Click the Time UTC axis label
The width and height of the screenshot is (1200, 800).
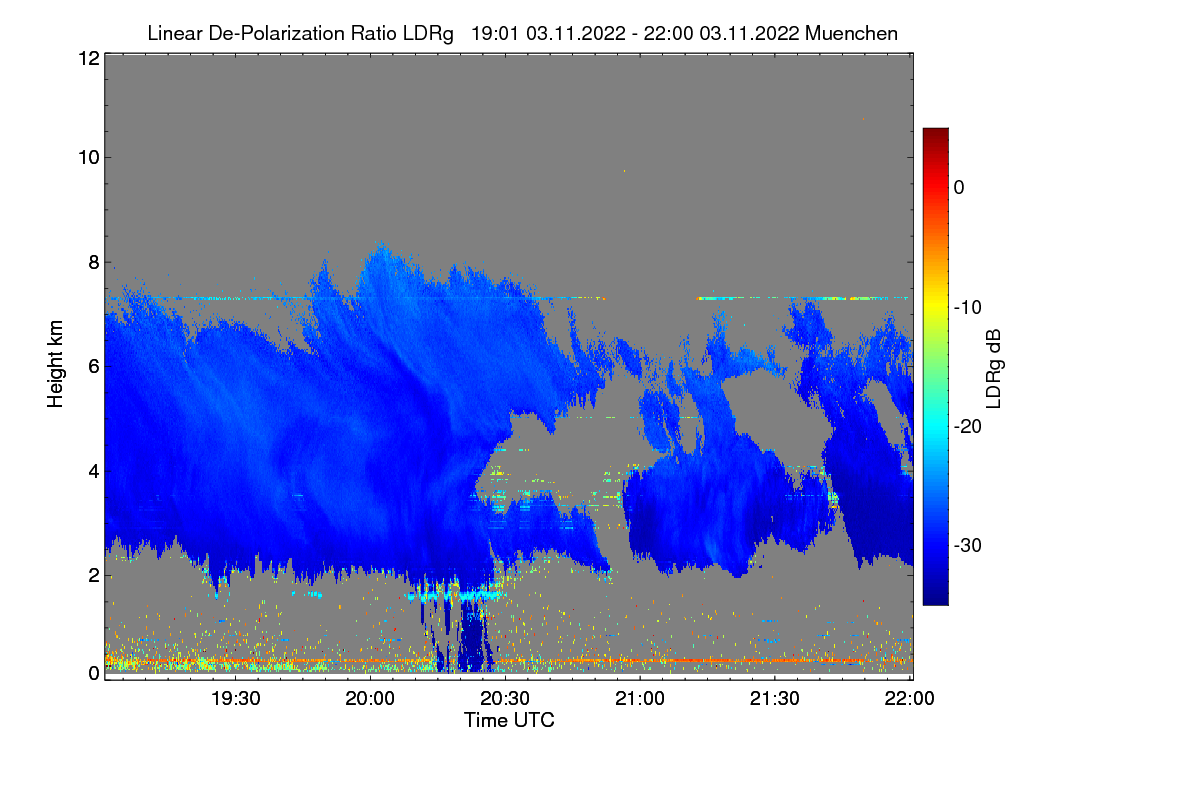click(x=509, y=720)
